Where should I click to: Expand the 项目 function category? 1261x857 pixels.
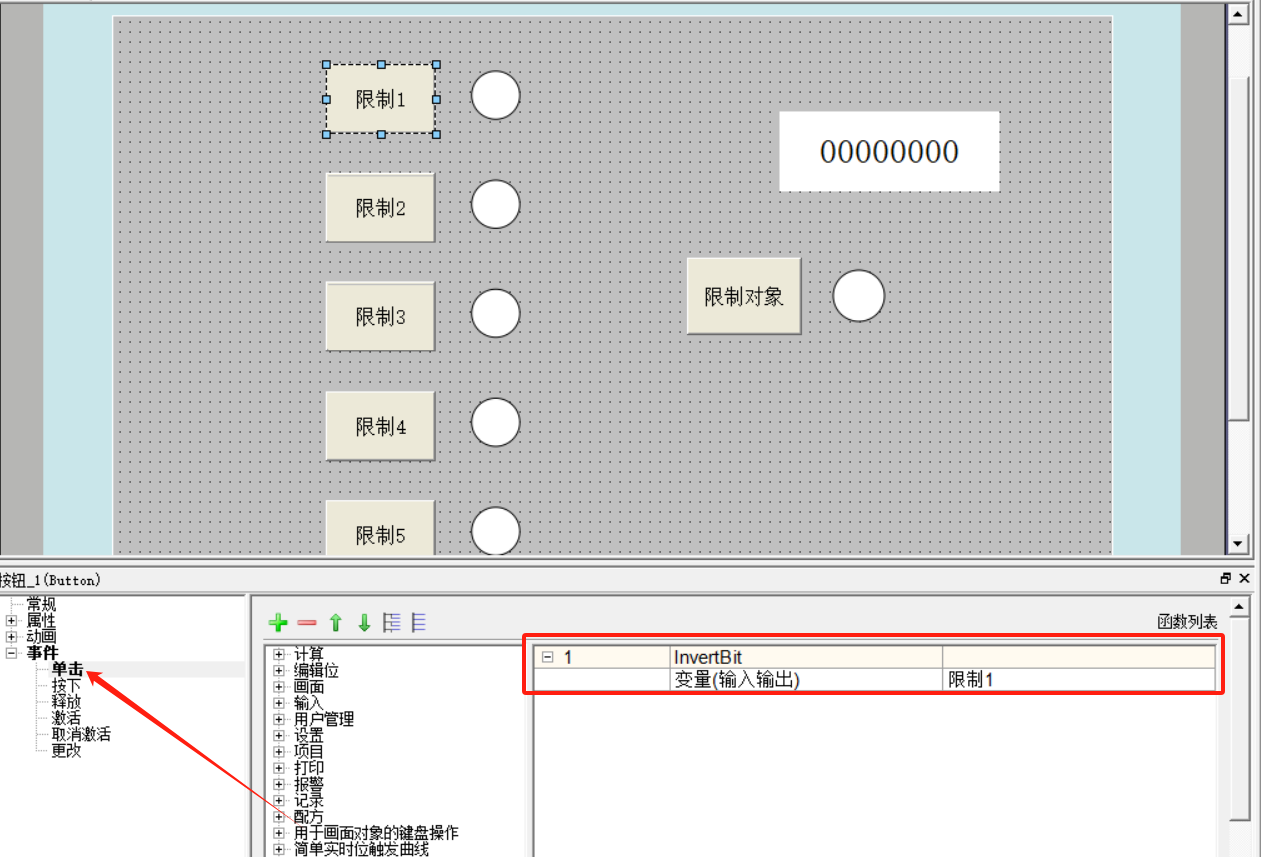point(280,751)
